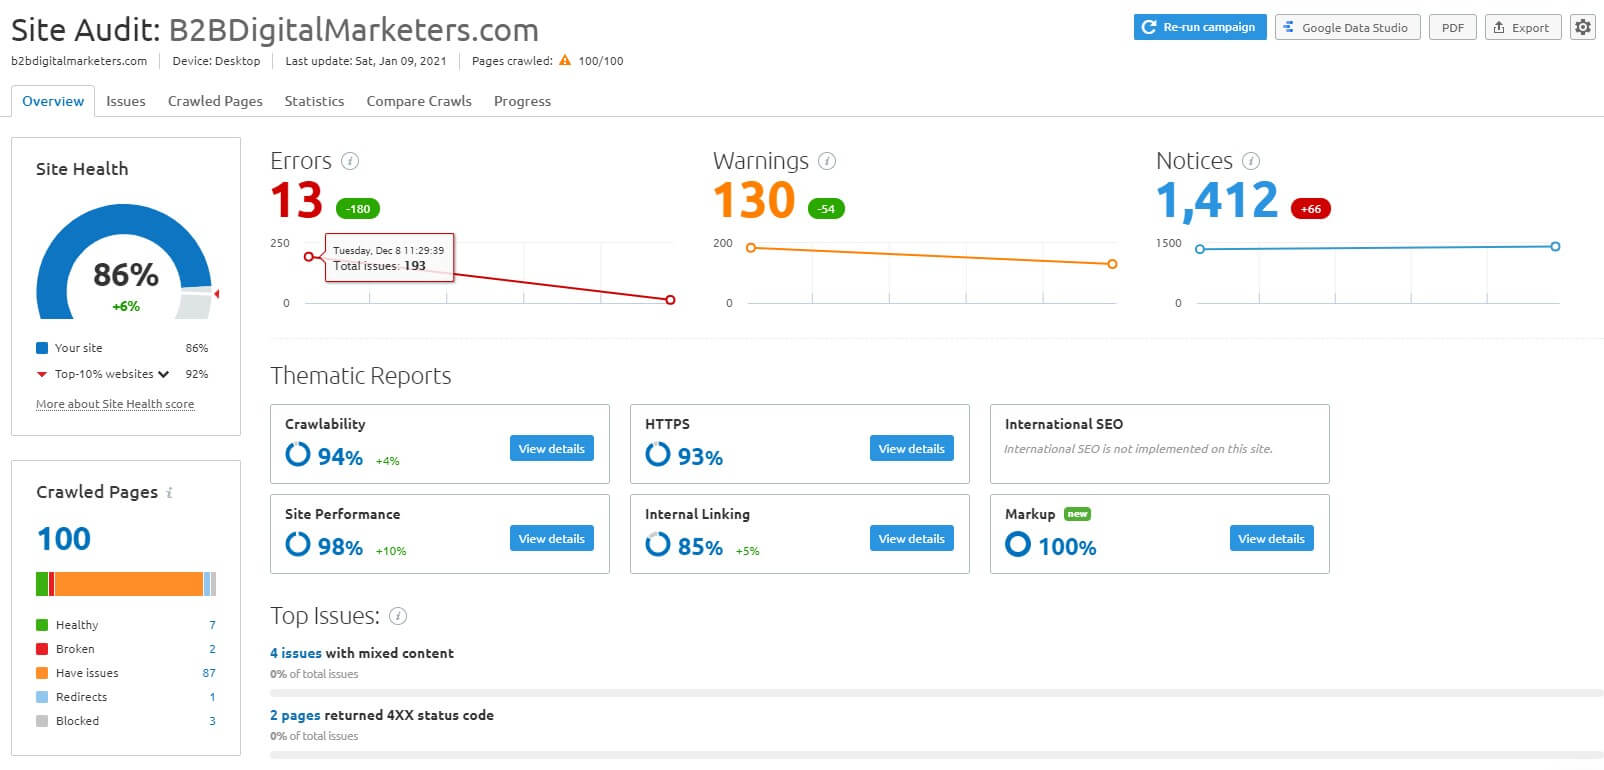
Task: Click the Google Data Studio button
Action: [x=1347, y=27]
